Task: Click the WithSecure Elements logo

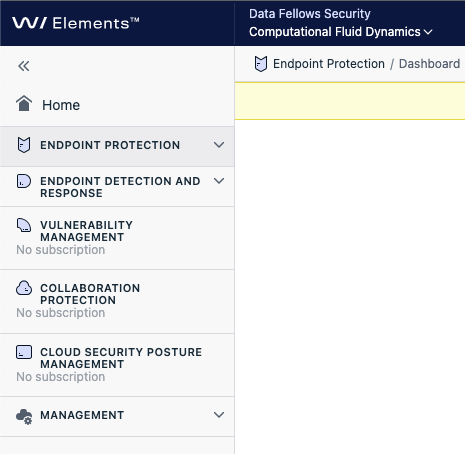Action: [x=76, y=23]
